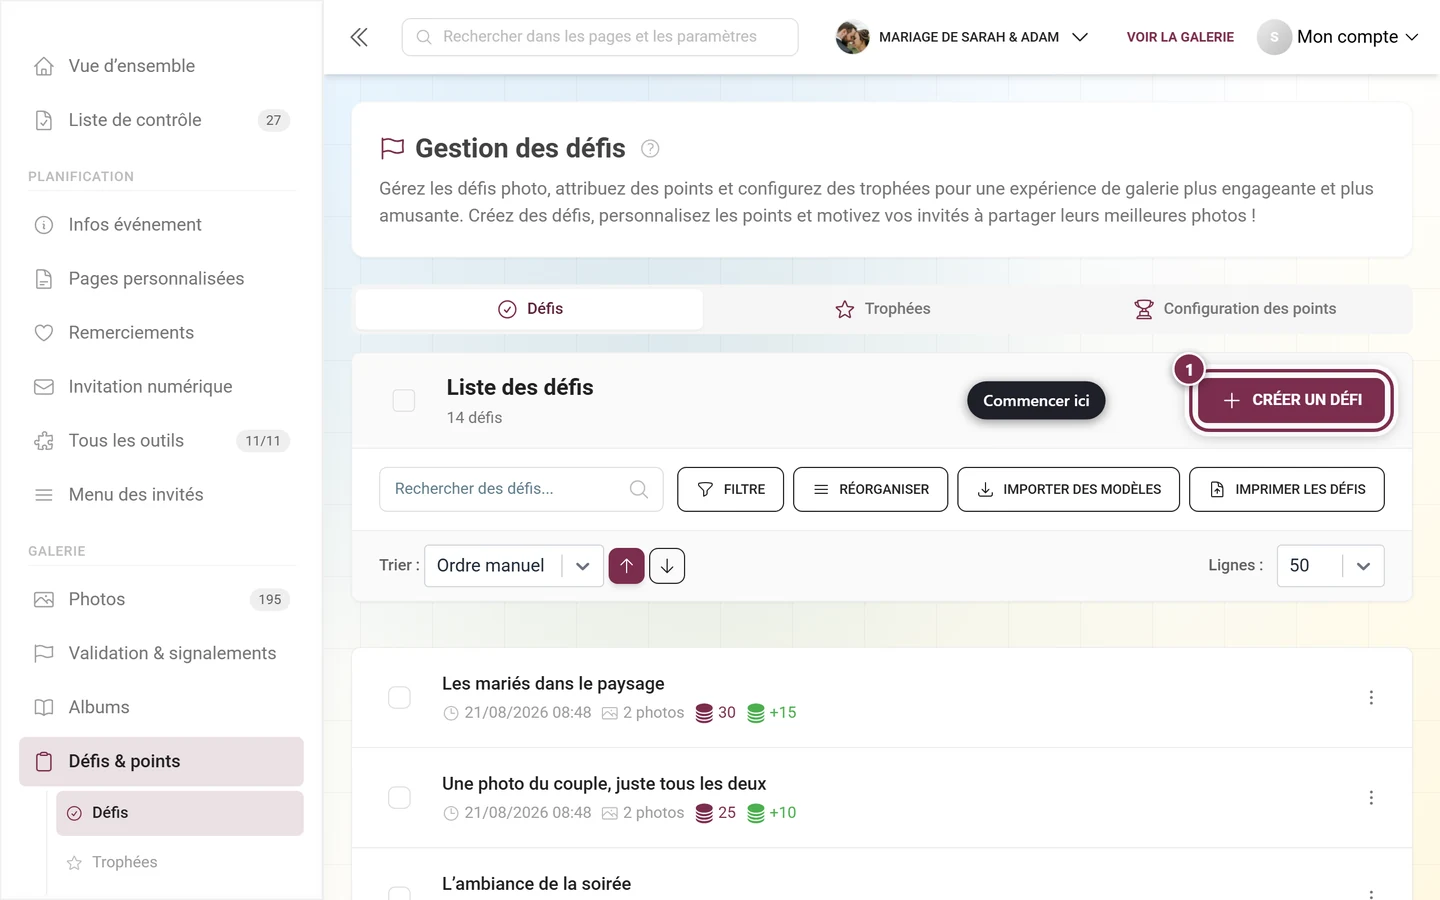Expand the Mon compte account menu
Image resolution: width=1440 pixels, height=900 pixels.
[x=1338, y=37]
